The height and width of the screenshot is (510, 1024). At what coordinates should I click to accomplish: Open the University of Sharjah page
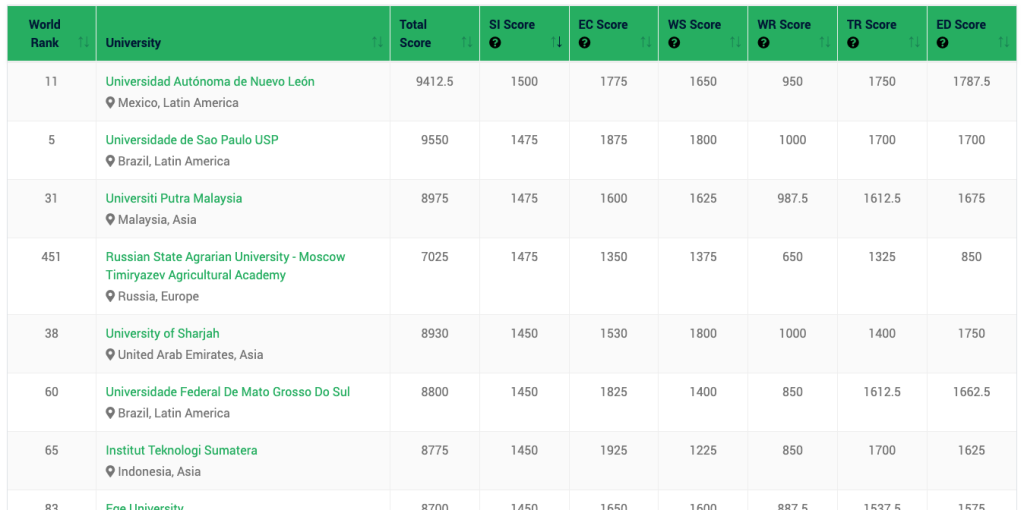click(162, 334)
